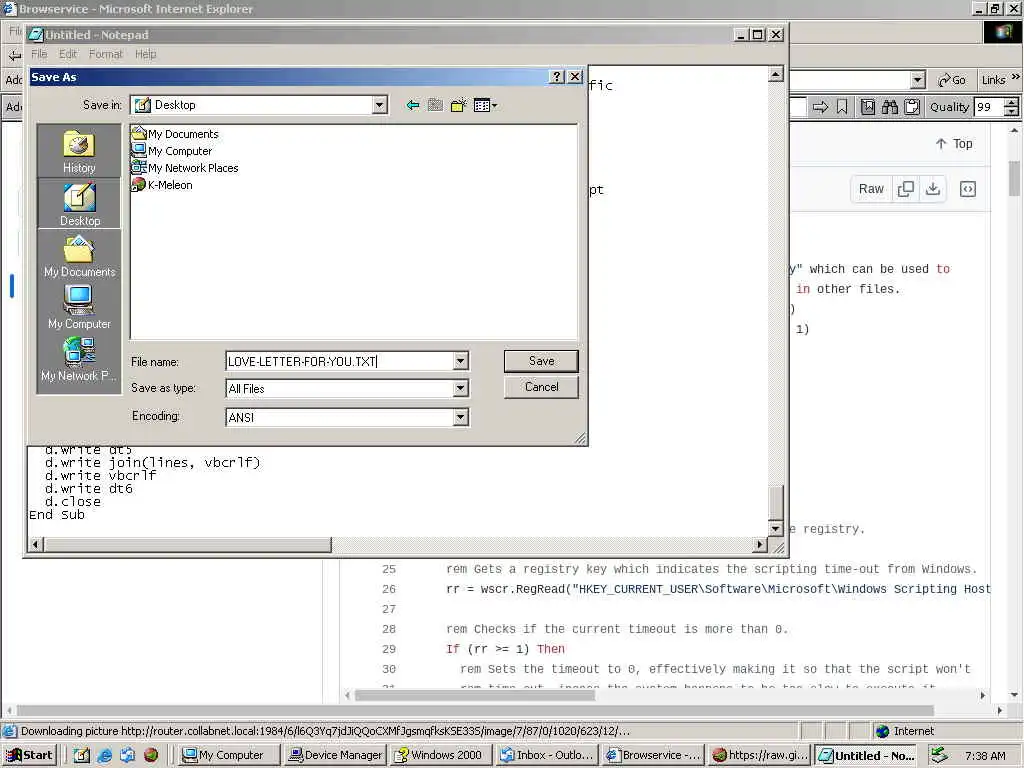Go back to last folder in Save As
1024x768 pixels.
(413, 105)
